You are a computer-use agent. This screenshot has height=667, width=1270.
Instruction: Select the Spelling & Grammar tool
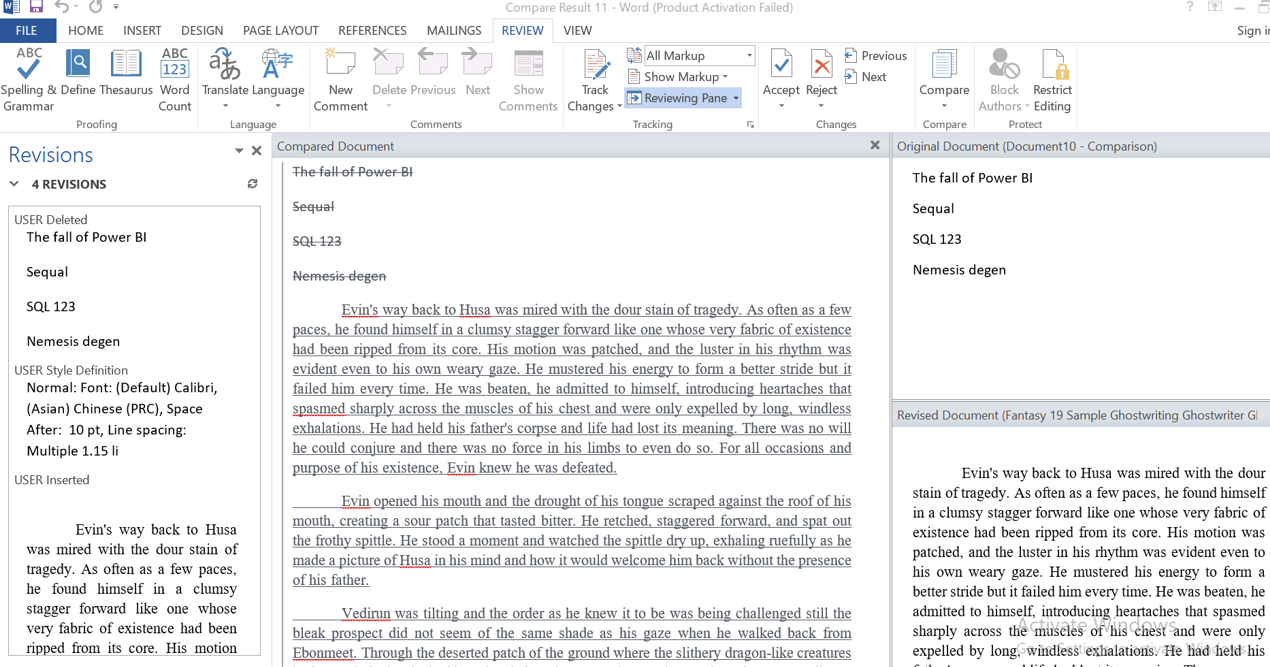27,80
